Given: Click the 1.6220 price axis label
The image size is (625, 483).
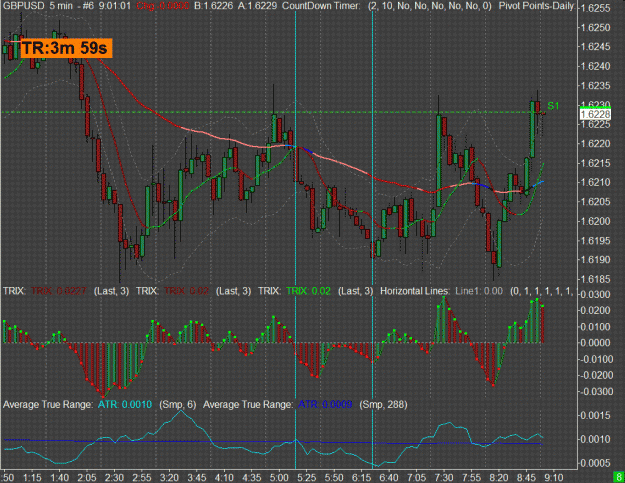Looking at the screenshot, I should click(x=596, y=143).
